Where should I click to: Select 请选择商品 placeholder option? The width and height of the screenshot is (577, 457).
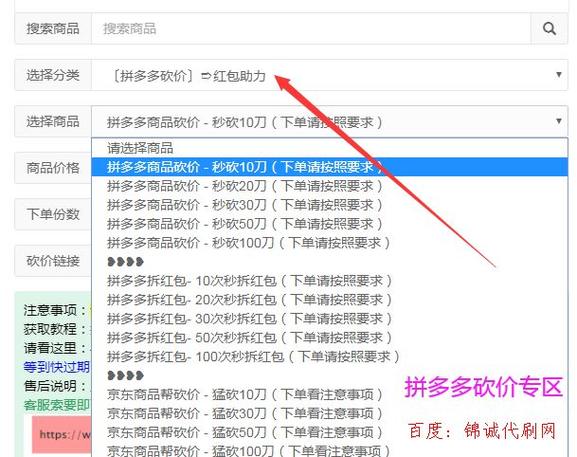329,148
